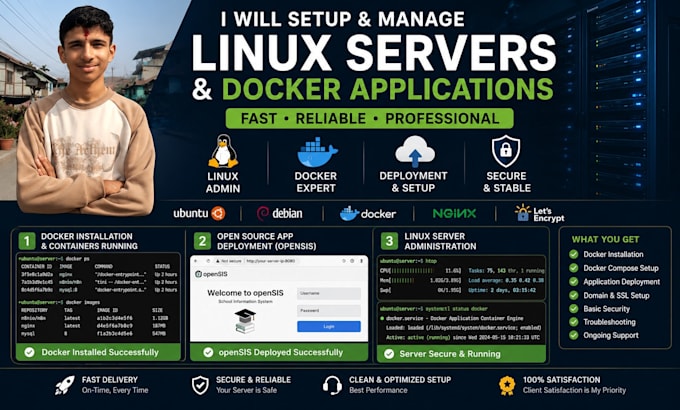Click the 'htop' command line
This screenshot has width=680, height=410.
pyautogui.click(x=409, y=261)
